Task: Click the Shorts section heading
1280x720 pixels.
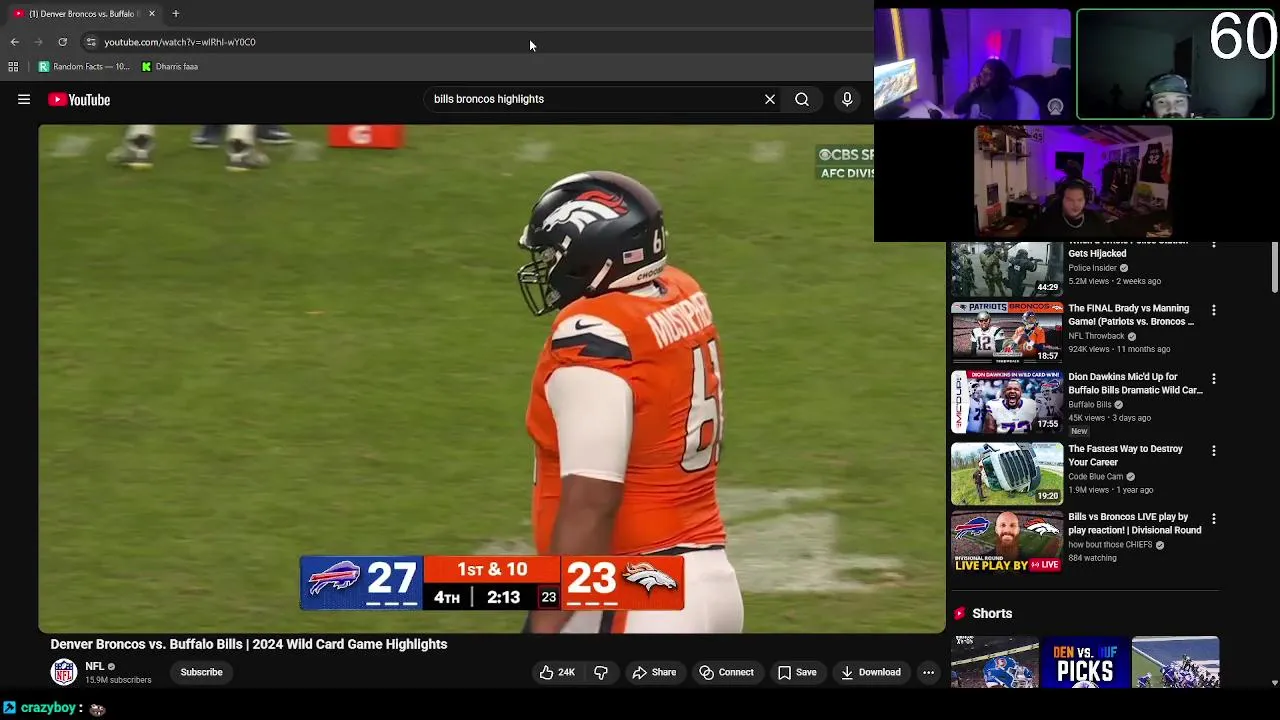Action: (992, 614)
